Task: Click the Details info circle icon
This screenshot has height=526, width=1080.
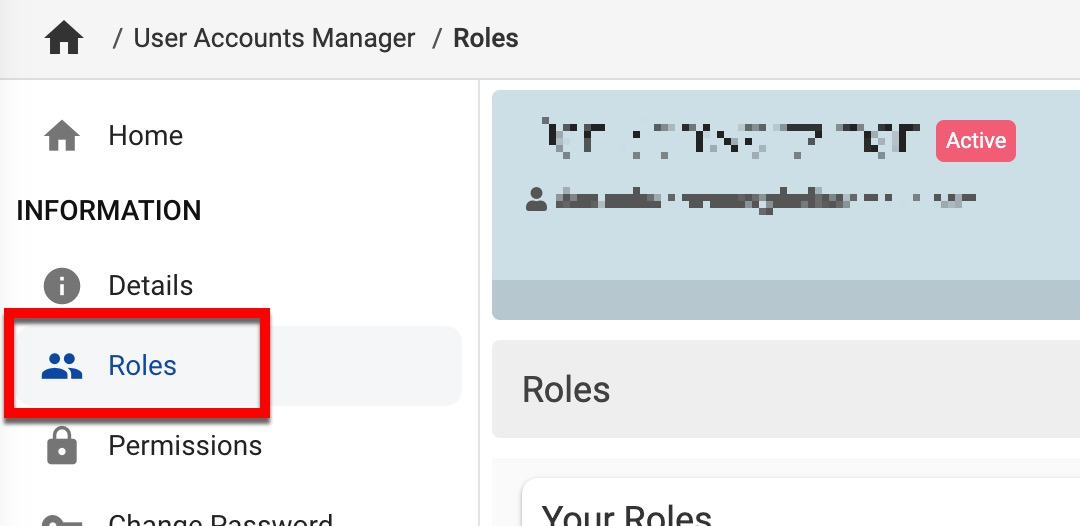Action: click(x=62, y=286)
